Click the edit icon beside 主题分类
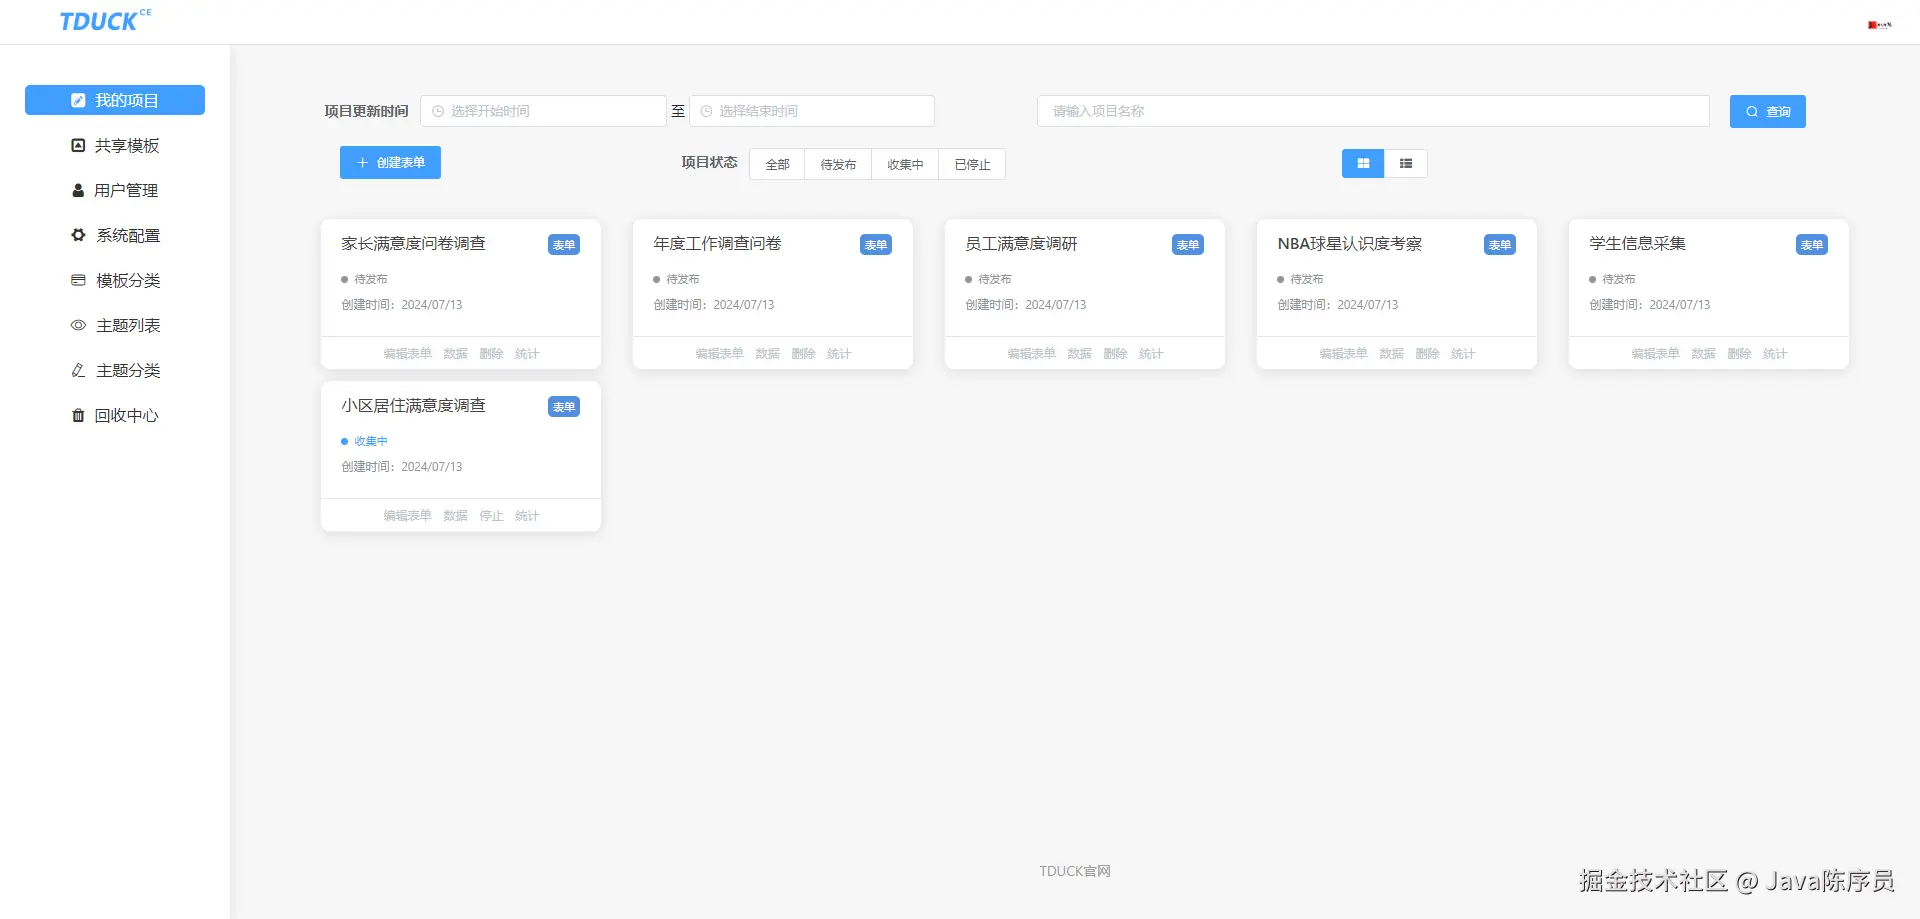 pos(78,370)
